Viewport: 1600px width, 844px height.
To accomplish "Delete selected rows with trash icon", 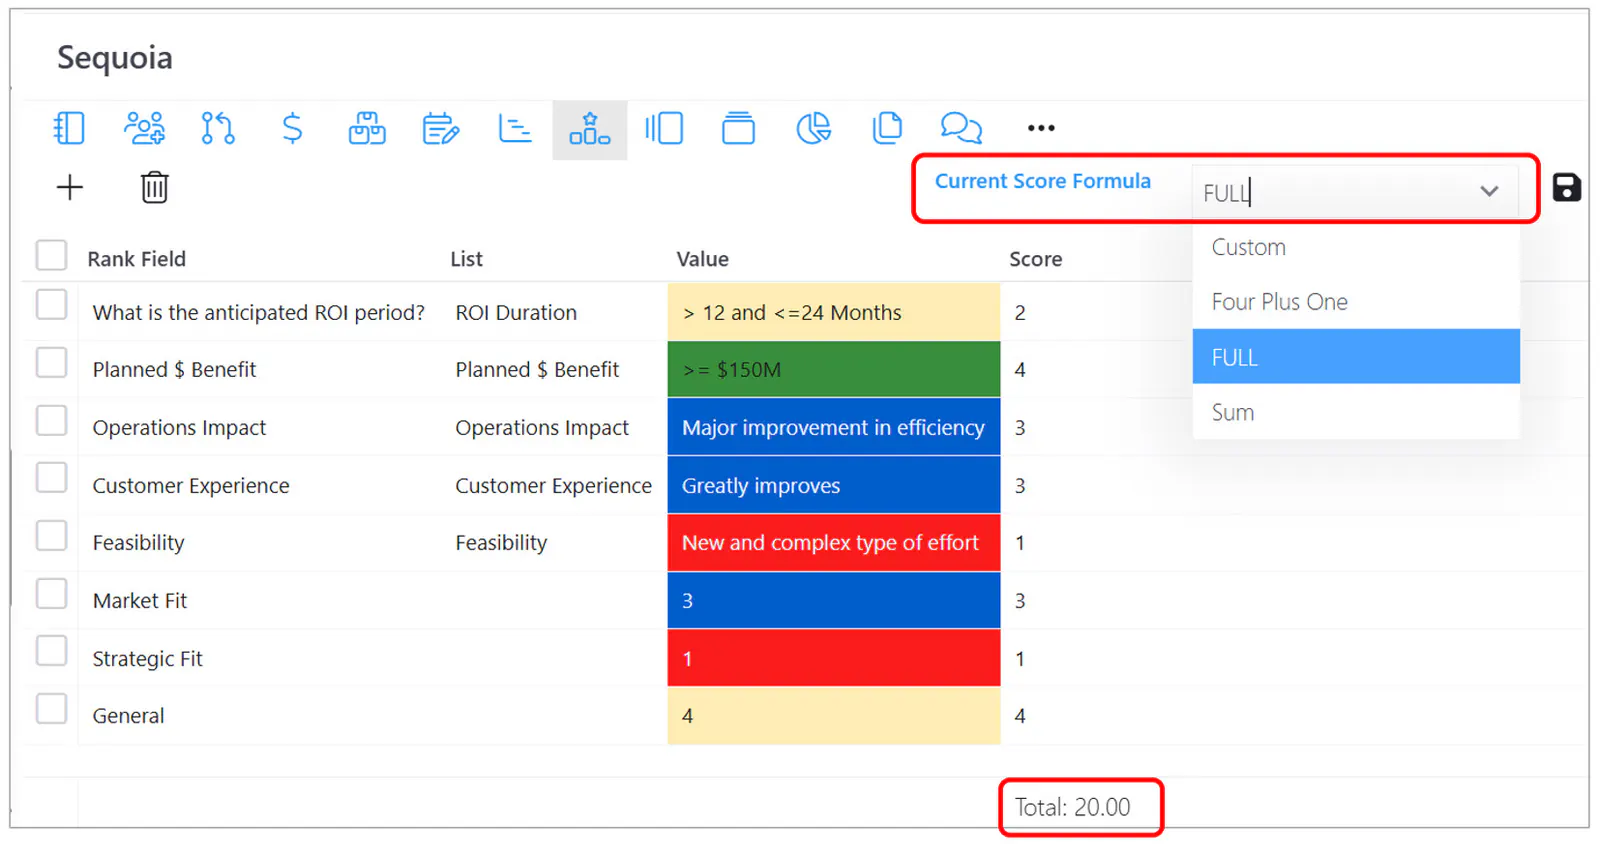I will pyautogui.click(x=154, y=187).
